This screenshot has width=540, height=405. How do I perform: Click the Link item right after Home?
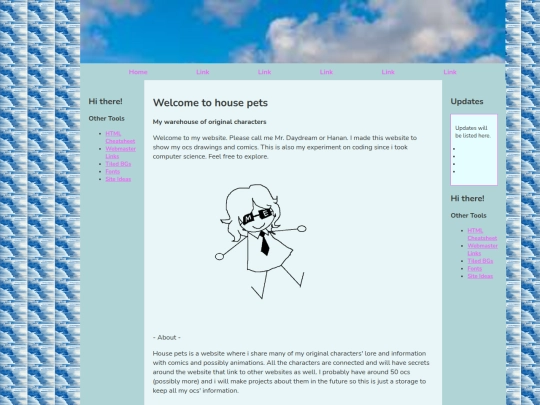click(x=202, y=72)
